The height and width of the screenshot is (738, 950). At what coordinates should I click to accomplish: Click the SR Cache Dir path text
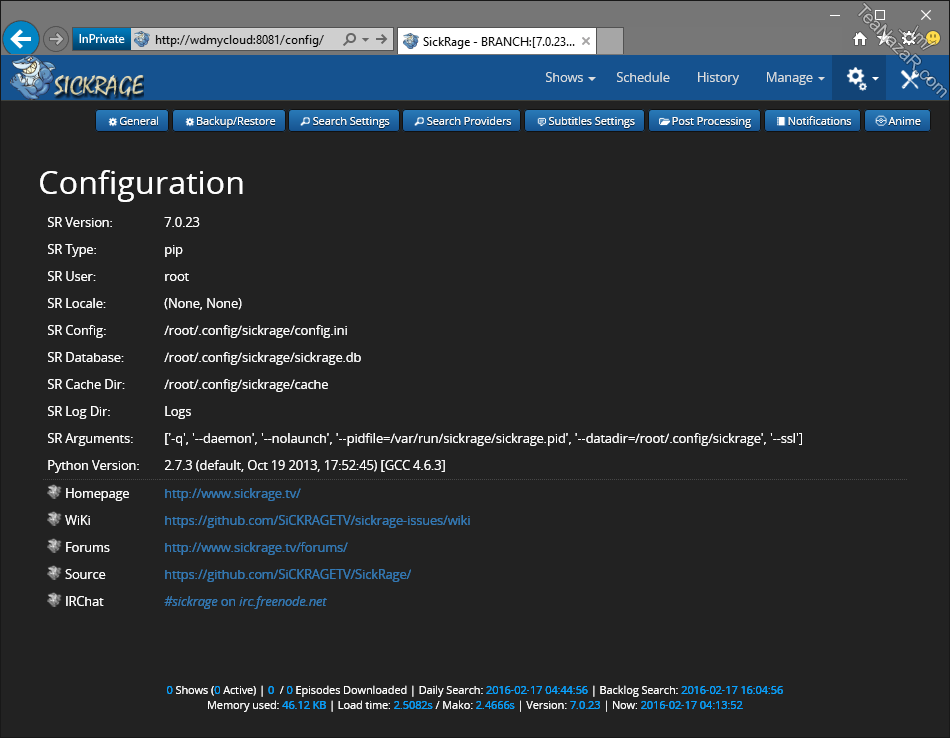(246, 384)
